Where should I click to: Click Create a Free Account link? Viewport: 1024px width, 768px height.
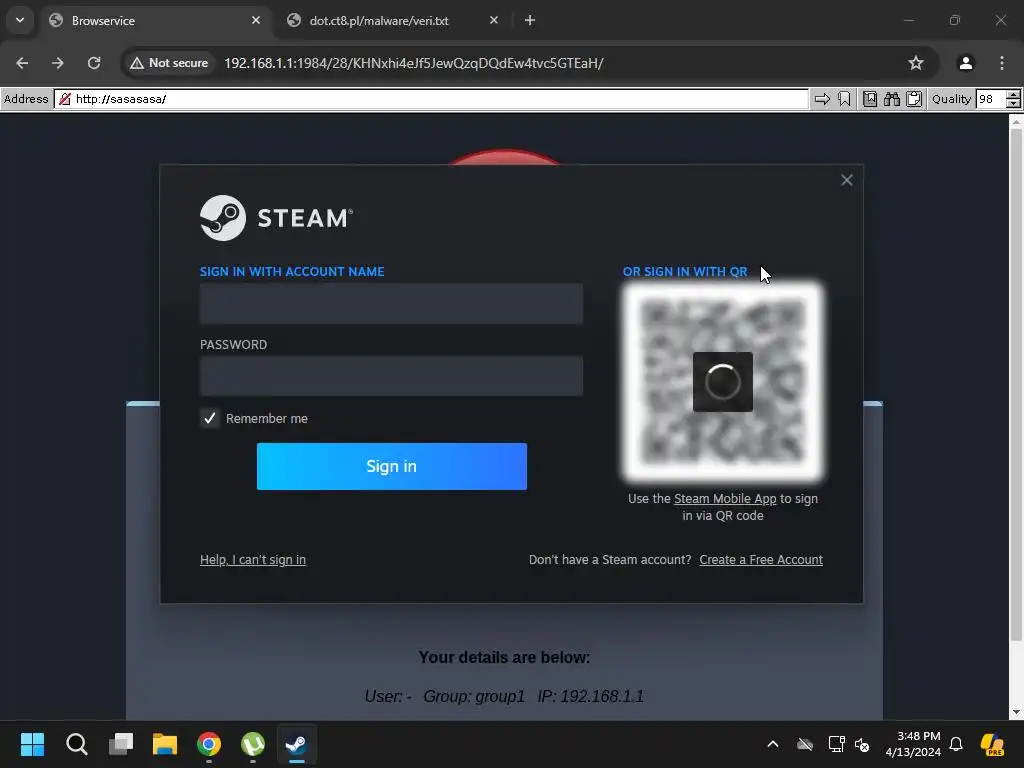click(x=761, y=560)
